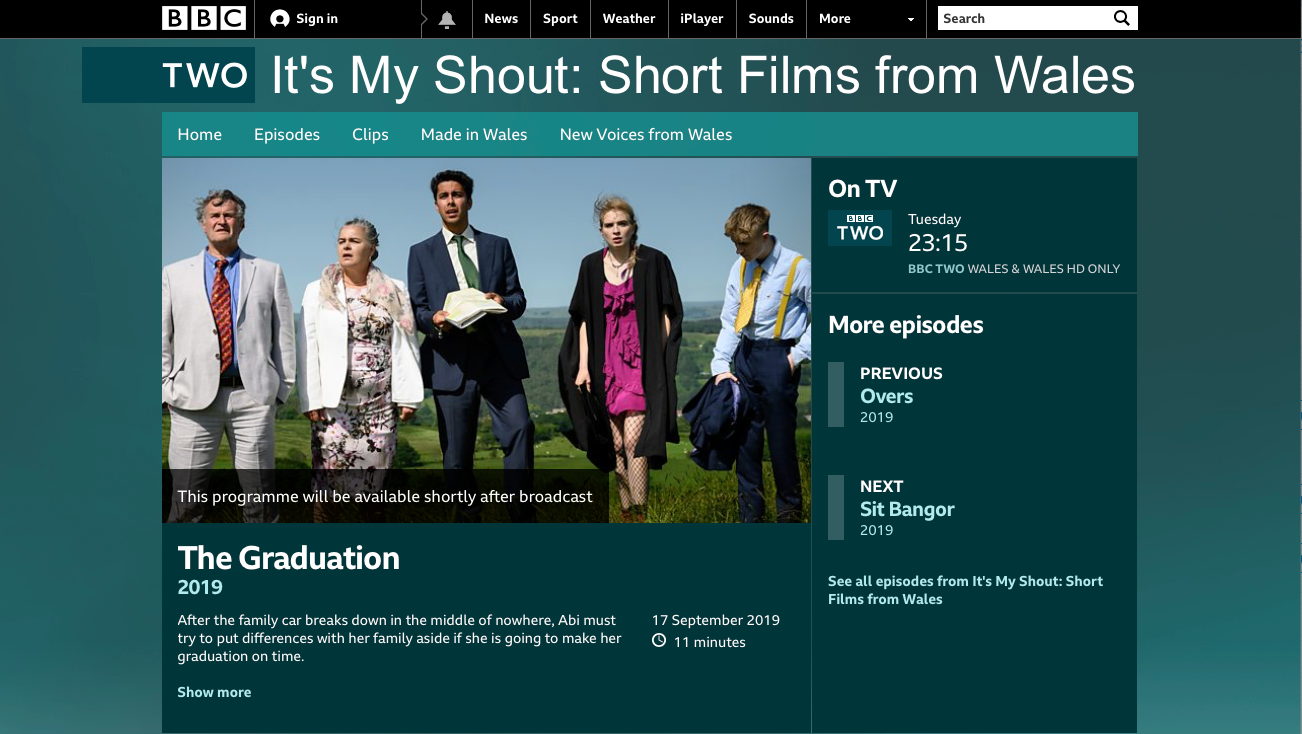Switch to the Clips tab
The image size is (1302, 734).
click(x=370, y=134)
